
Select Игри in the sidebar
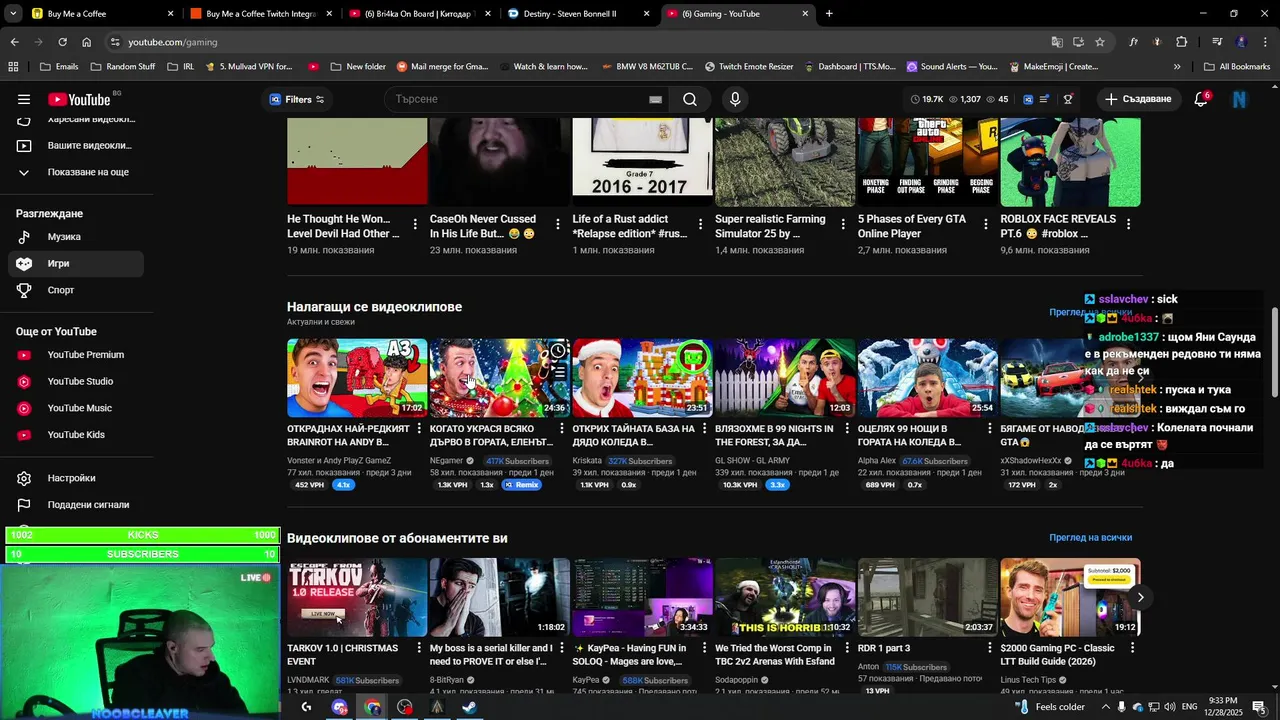(76, 264)
